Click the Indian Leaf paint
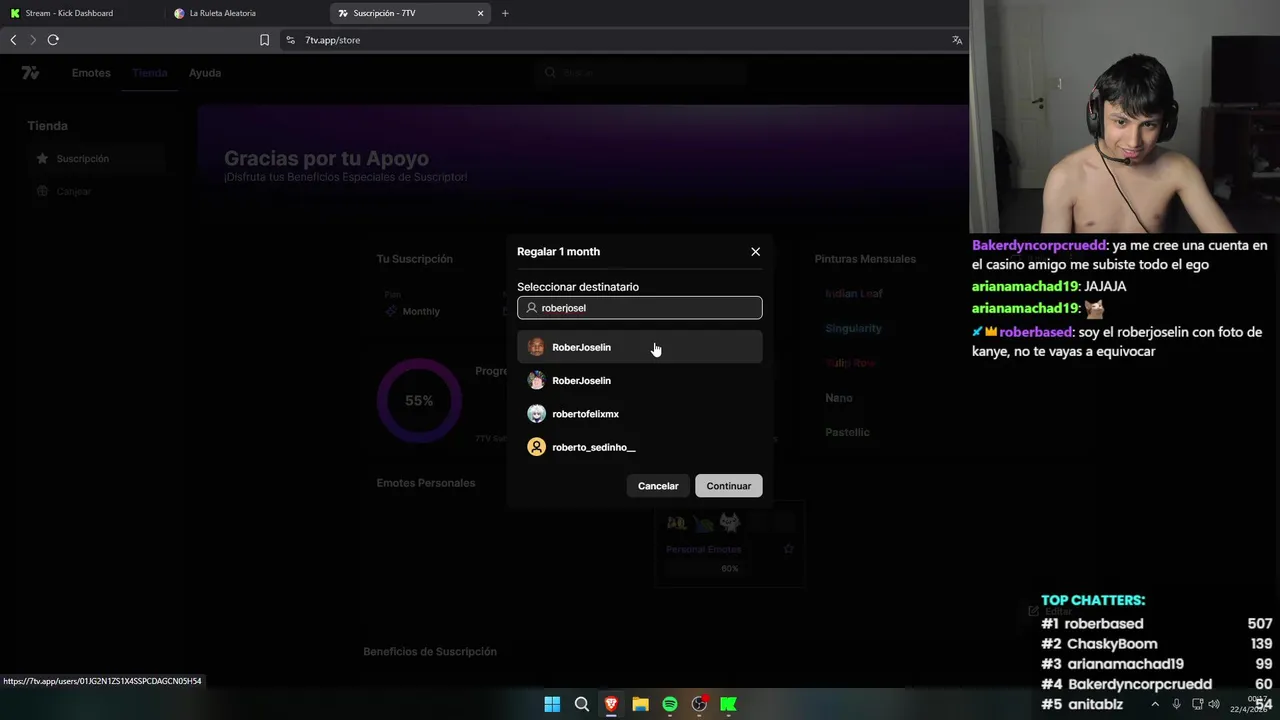 coord(854,294)
